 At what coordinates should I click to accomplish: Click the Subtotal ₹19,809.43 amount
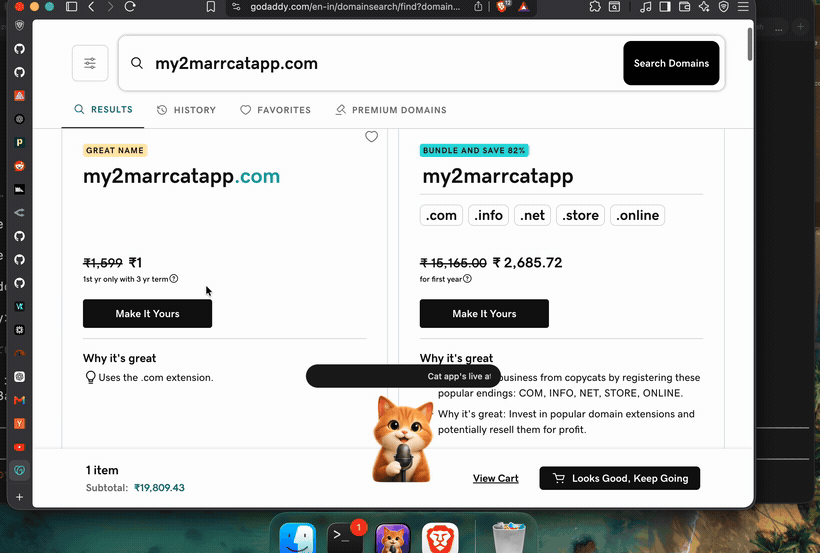(x=160, y=488)
